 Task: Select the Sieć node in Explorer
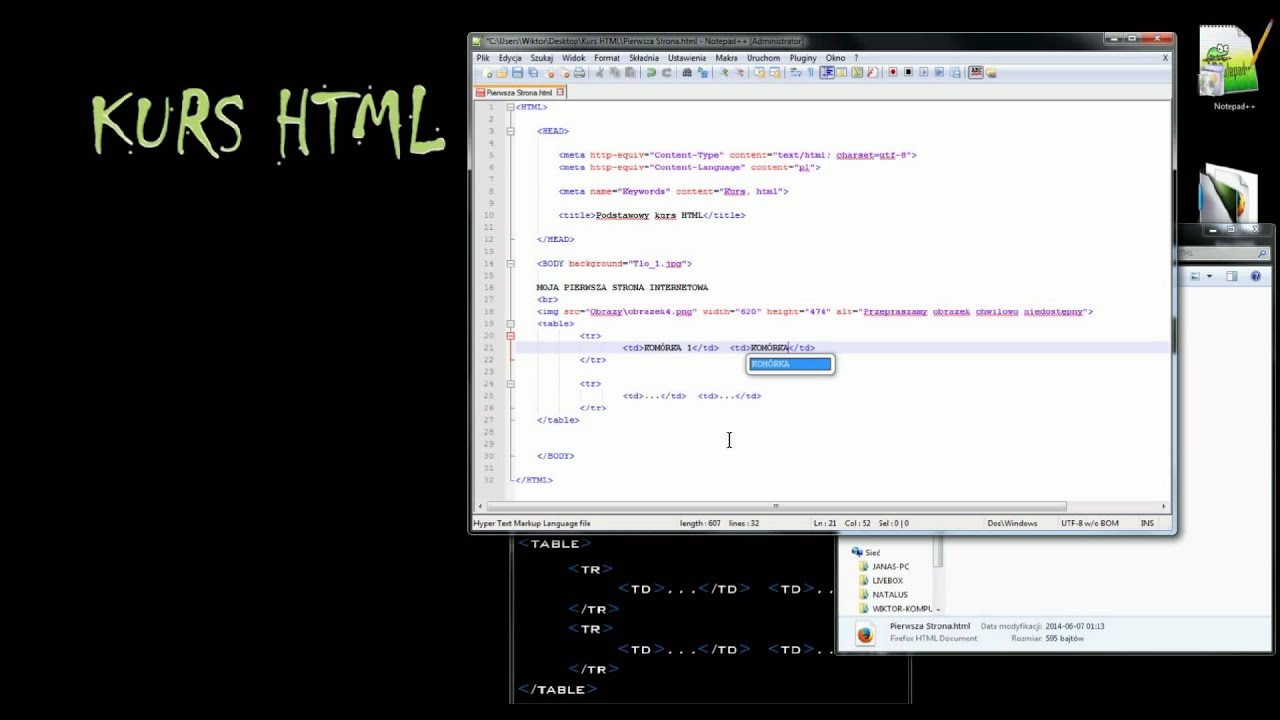coord(866,552)
